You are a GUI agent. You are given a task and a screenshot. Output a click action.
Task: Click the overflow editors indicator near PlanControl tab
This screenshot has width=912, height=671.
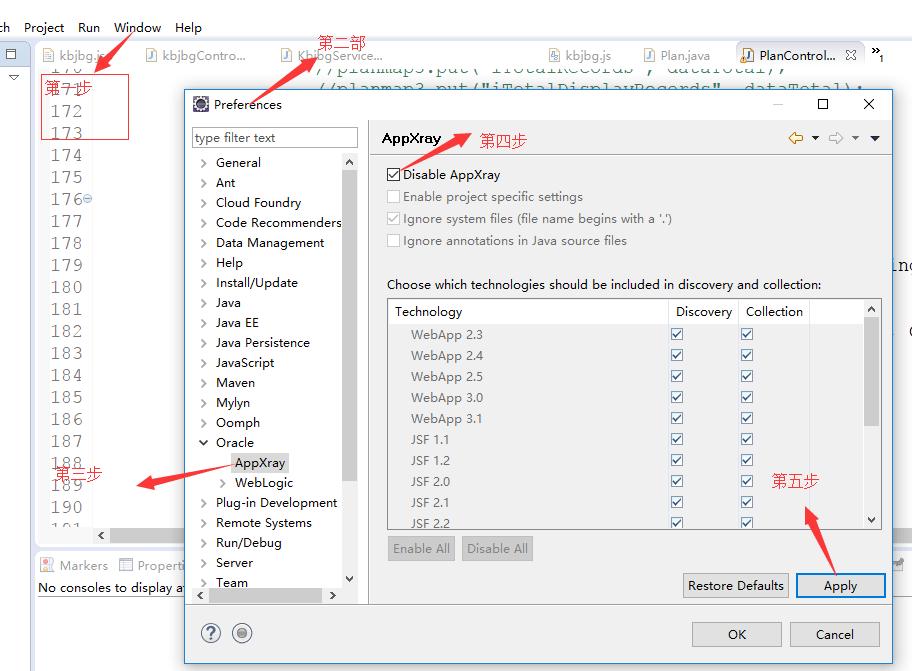877,57
